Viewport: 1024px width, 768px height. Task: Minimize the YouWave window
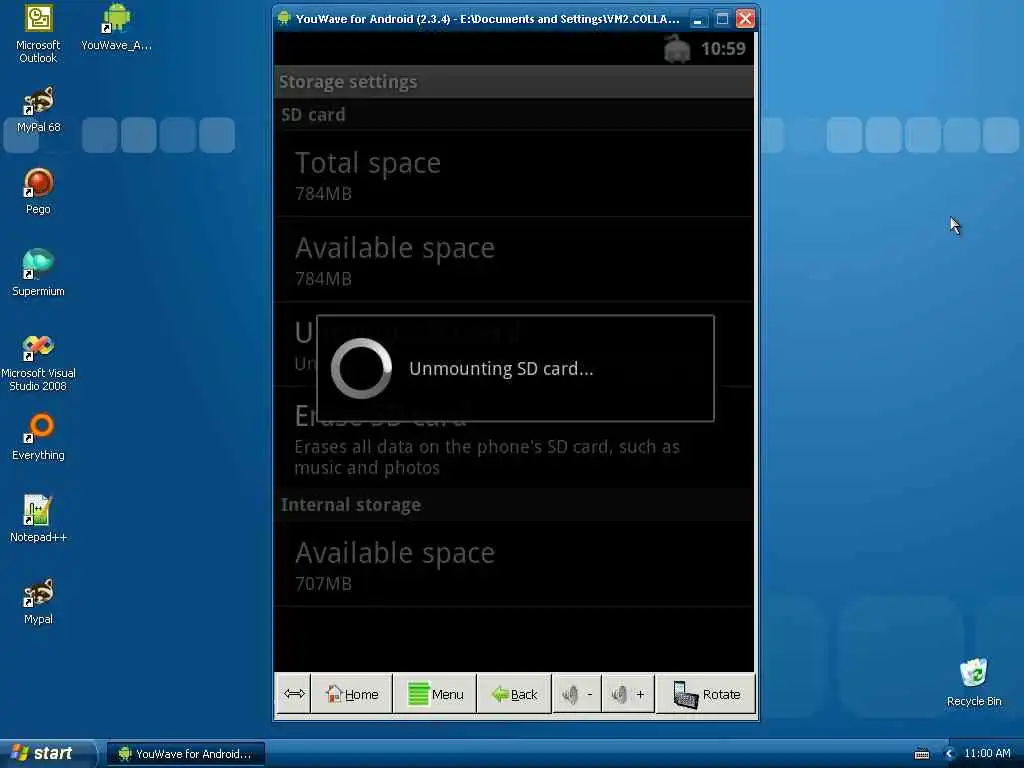click(697, 19)
